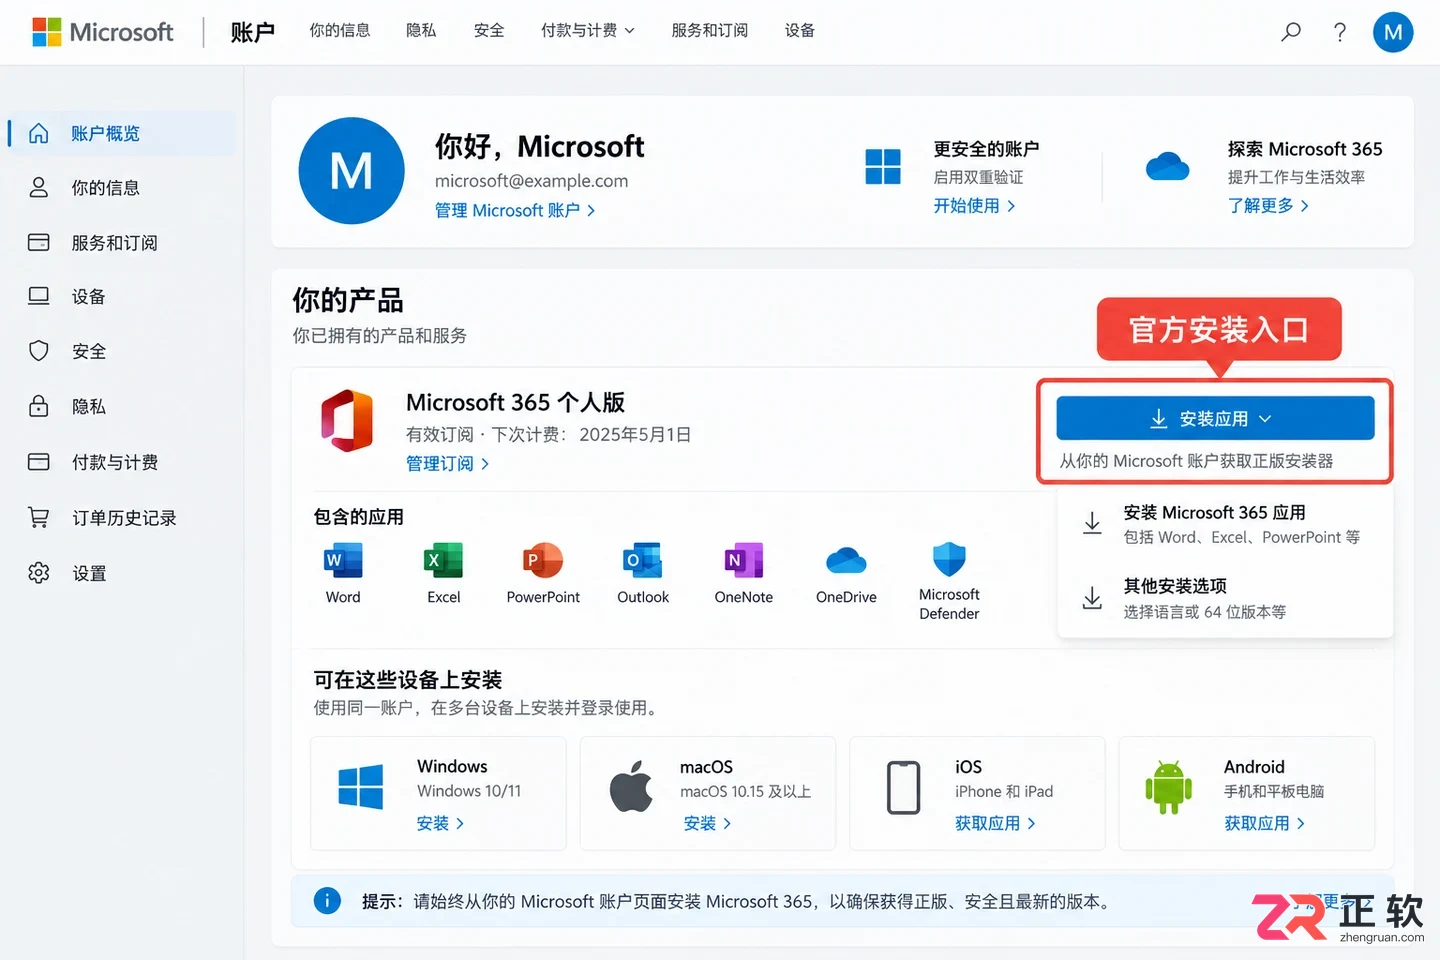The width and height of the screenshot is (1440, 960).
Task: Click the Windows logo in device card
Action: [360, 787]
